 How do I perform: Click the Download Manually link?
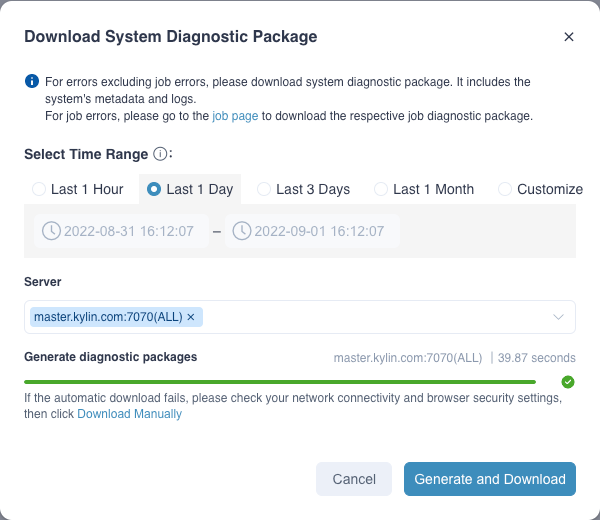tap(129, 414)
